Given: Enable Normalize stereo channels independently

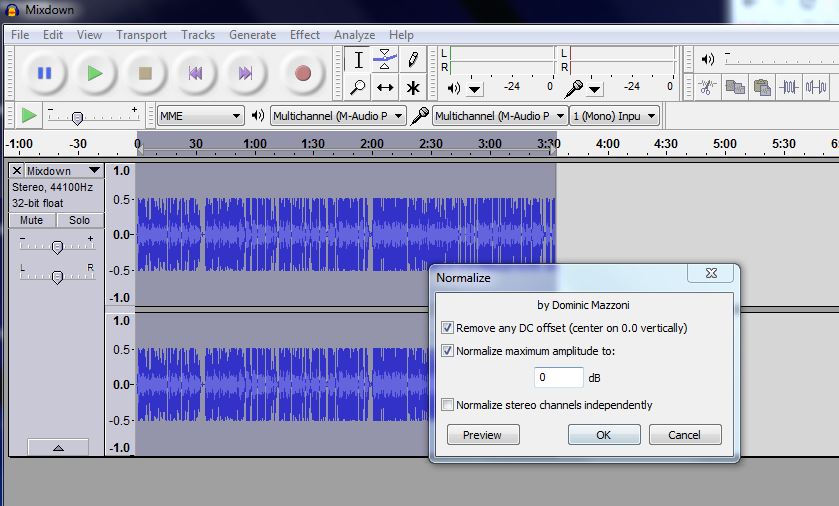Looking at the screenshot, I should point(447,404).
